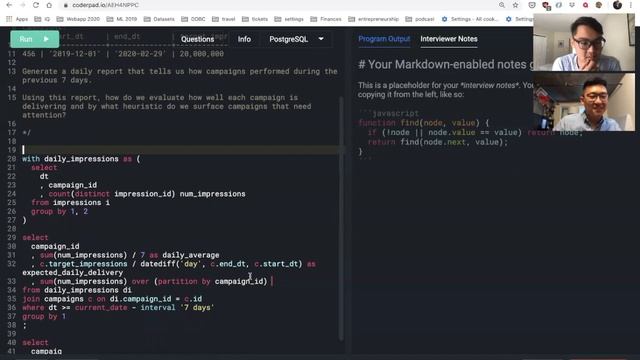Viewport: 640px width, 360px height.
Task: Open the Info tab
Action: click(x=244, y=39)
